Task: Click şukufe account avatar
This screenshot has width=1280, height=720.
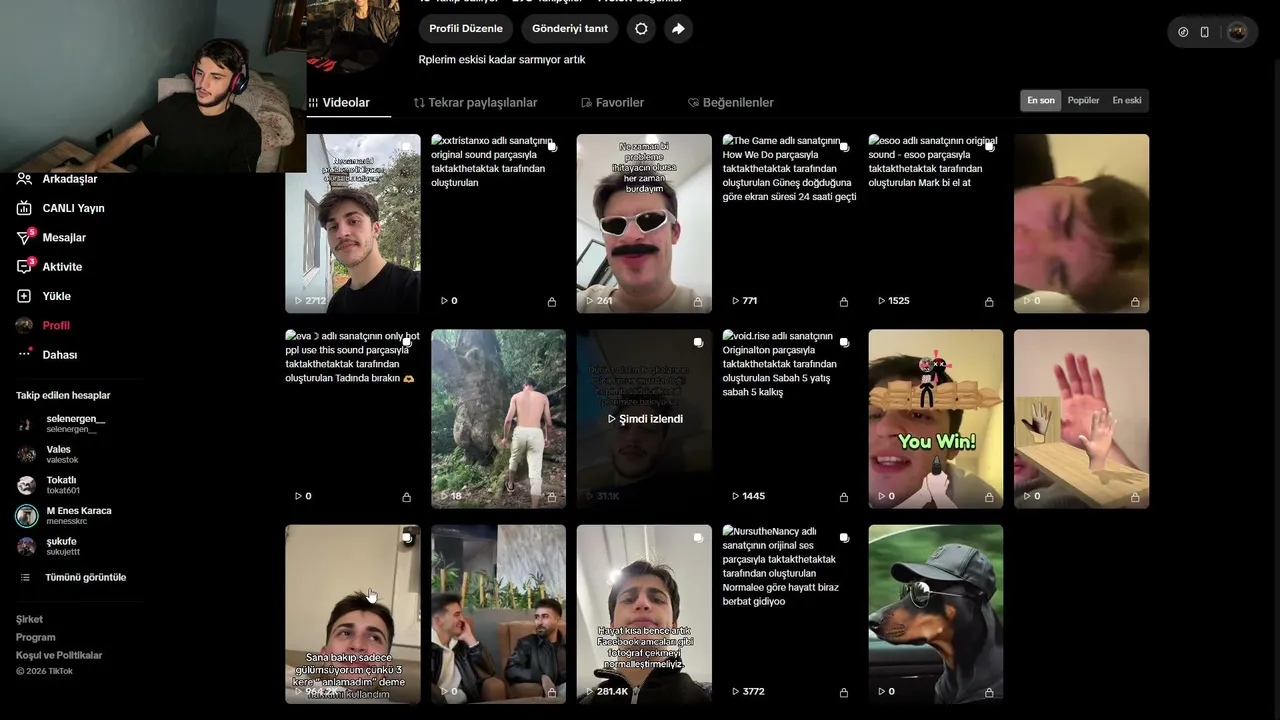Action: pyautogui.click(x=26, y=546)
